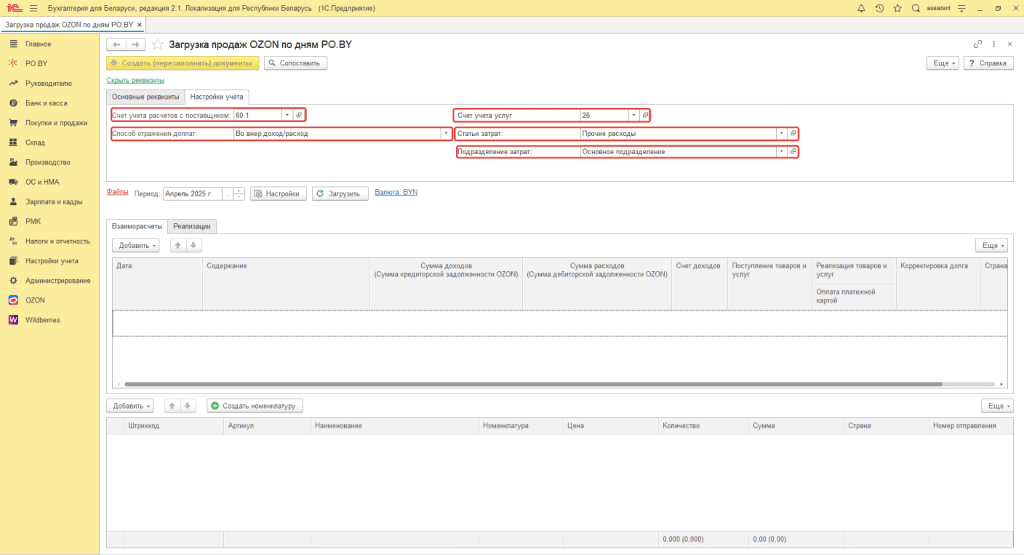Click the Валюта: BYN link

pos(396,193)
